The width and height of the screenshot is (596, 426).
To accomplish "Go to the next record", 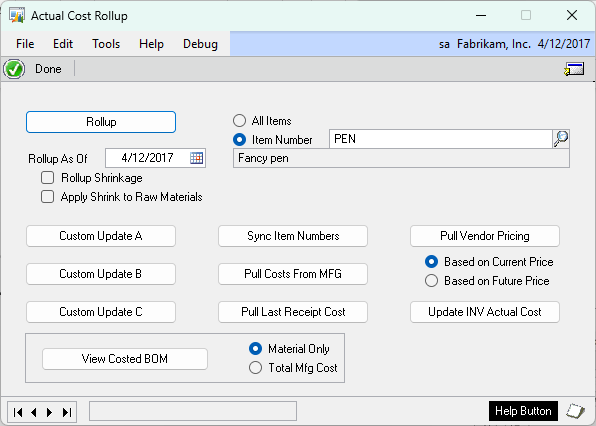I will [49, 412].
